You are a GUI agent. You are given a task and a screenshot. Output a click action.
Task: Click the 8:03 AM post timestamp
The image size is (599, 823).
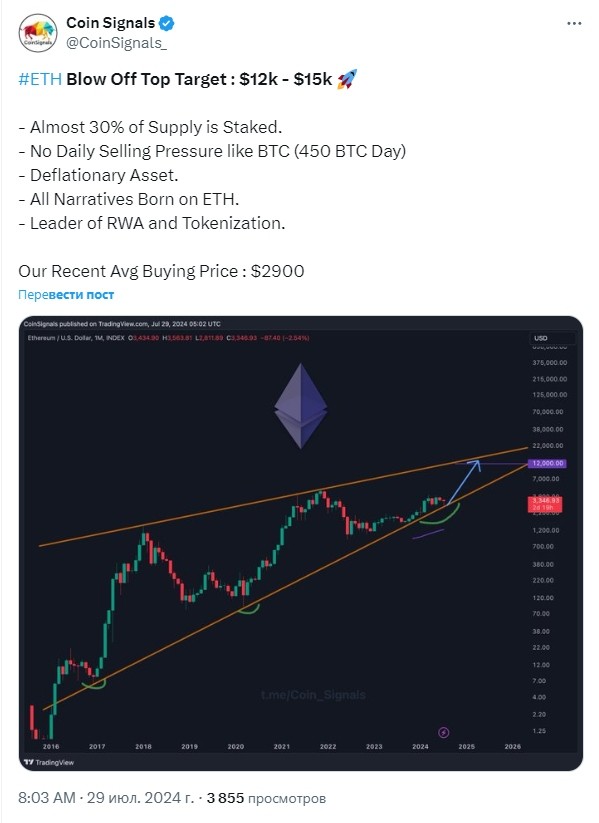47,798
